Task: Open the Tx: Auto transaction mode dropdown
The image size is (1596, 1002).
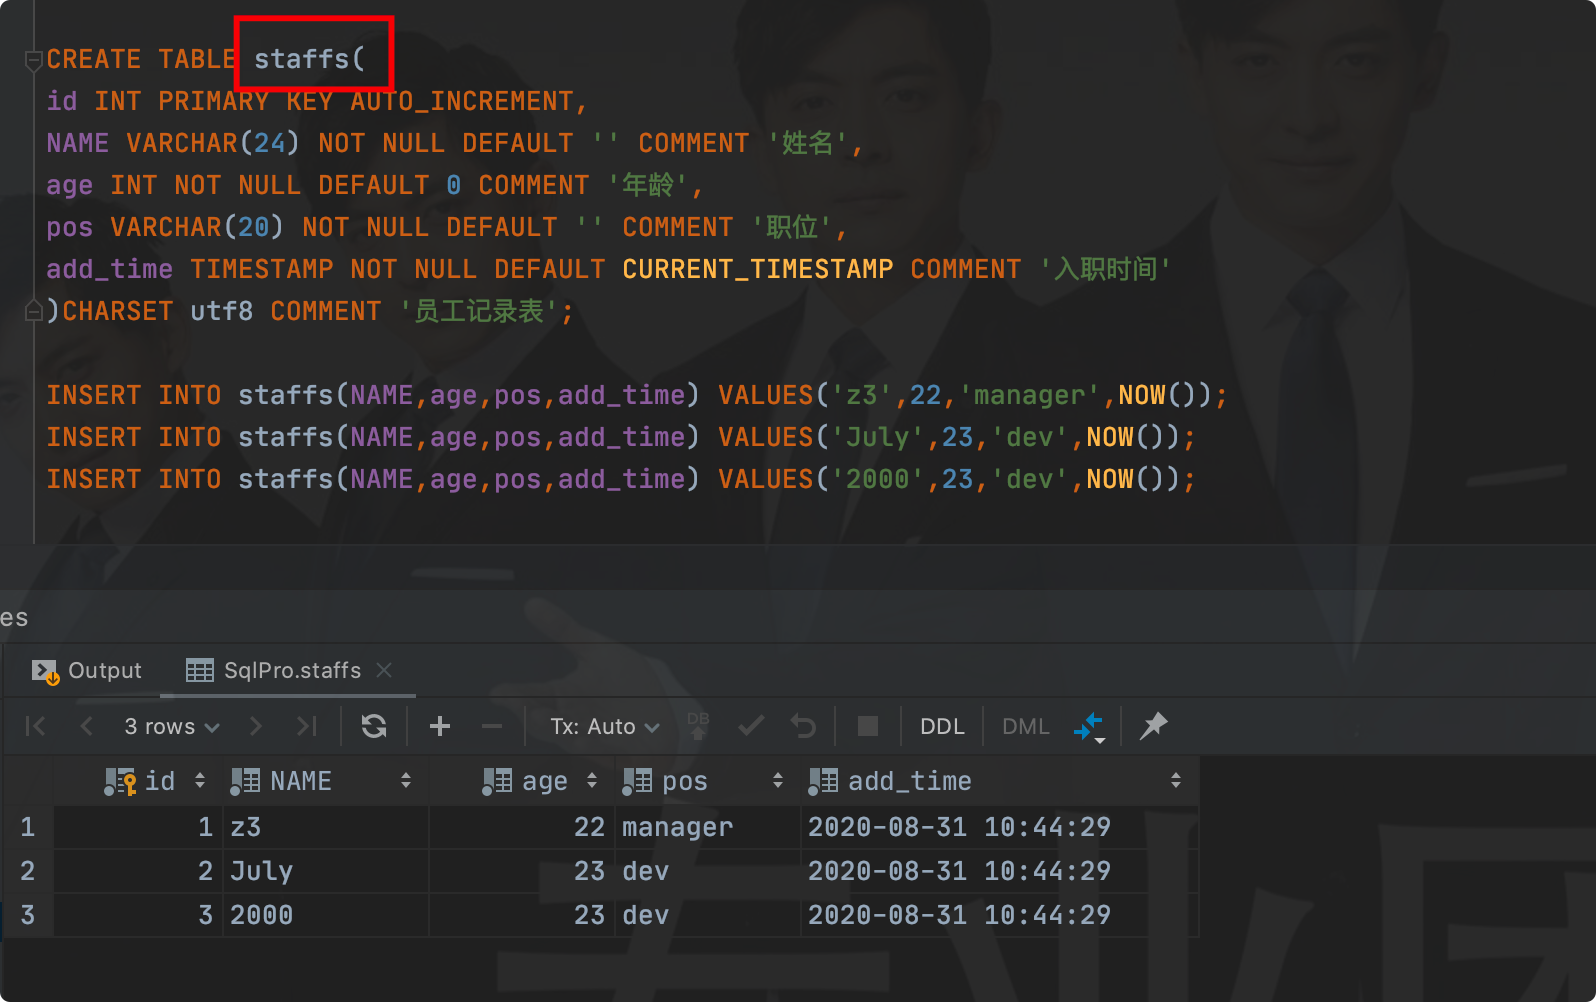Action: pos(604,727)
